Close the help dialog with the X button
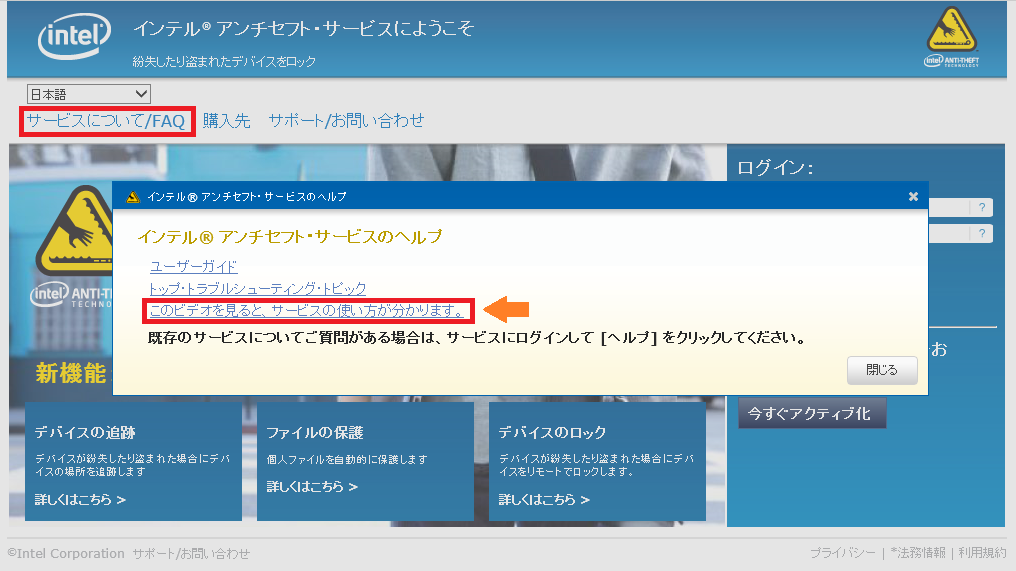 point(913,196)
